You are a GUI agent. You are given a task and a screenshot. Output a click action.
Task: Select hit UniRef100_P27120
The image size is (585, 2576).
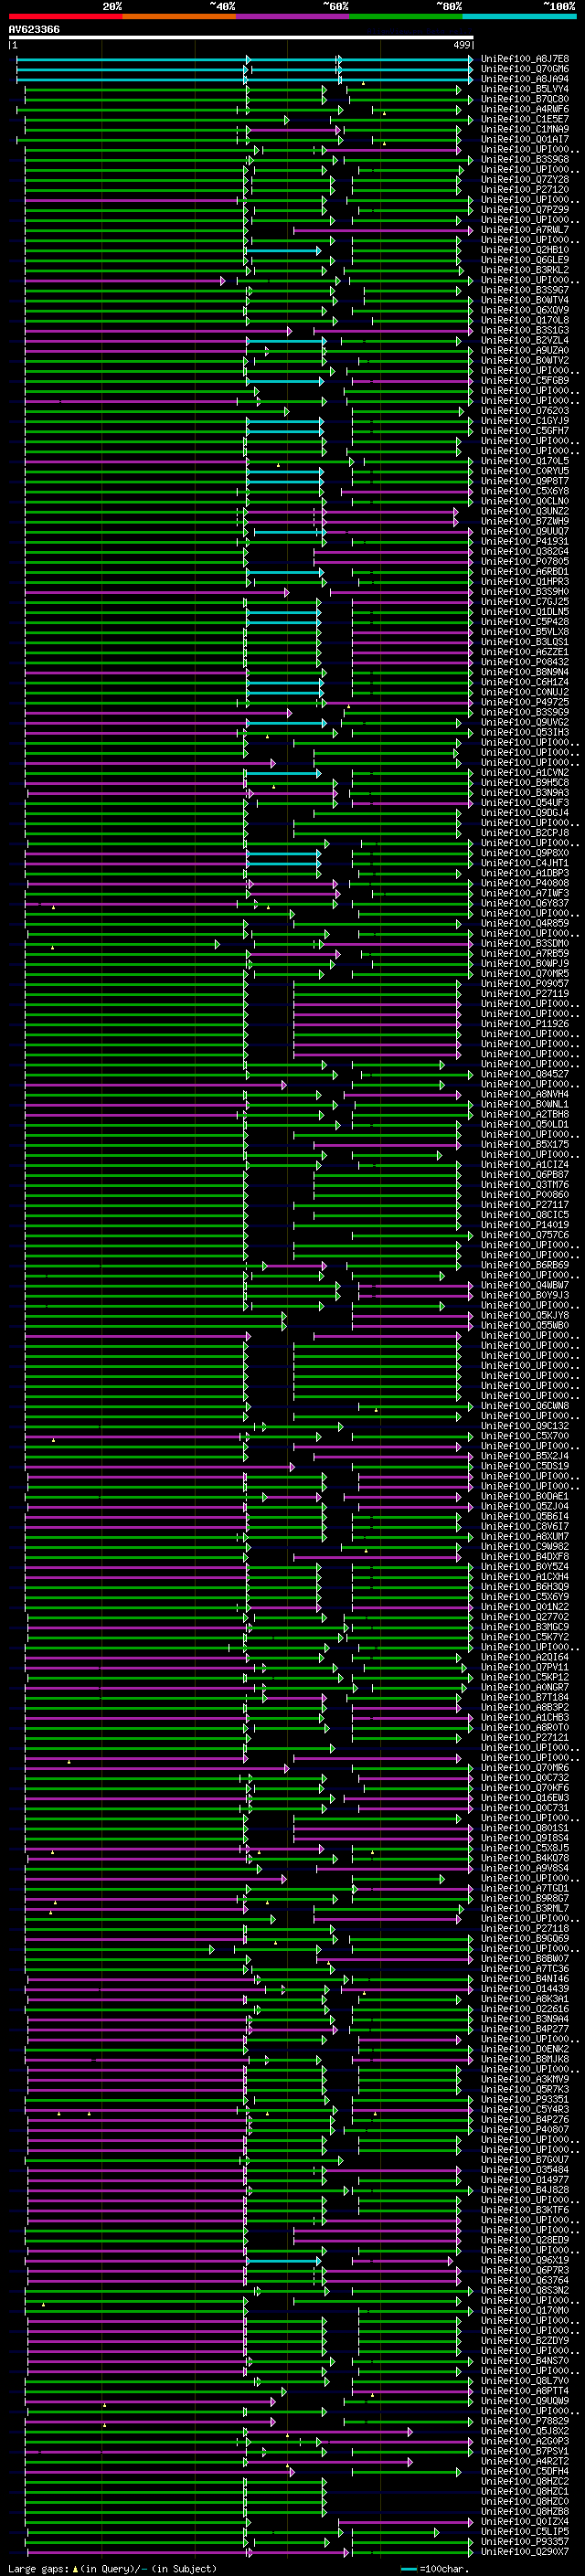(x=524, y=189)
